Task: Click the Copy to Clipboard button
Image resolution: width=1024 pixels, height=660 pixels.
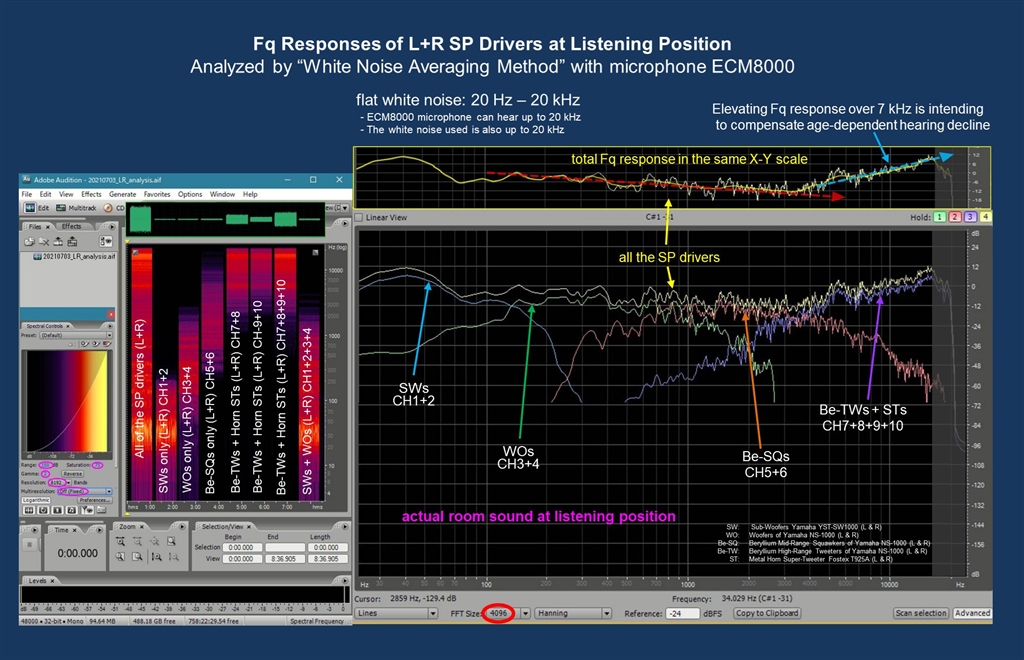Action: (767, 613)
